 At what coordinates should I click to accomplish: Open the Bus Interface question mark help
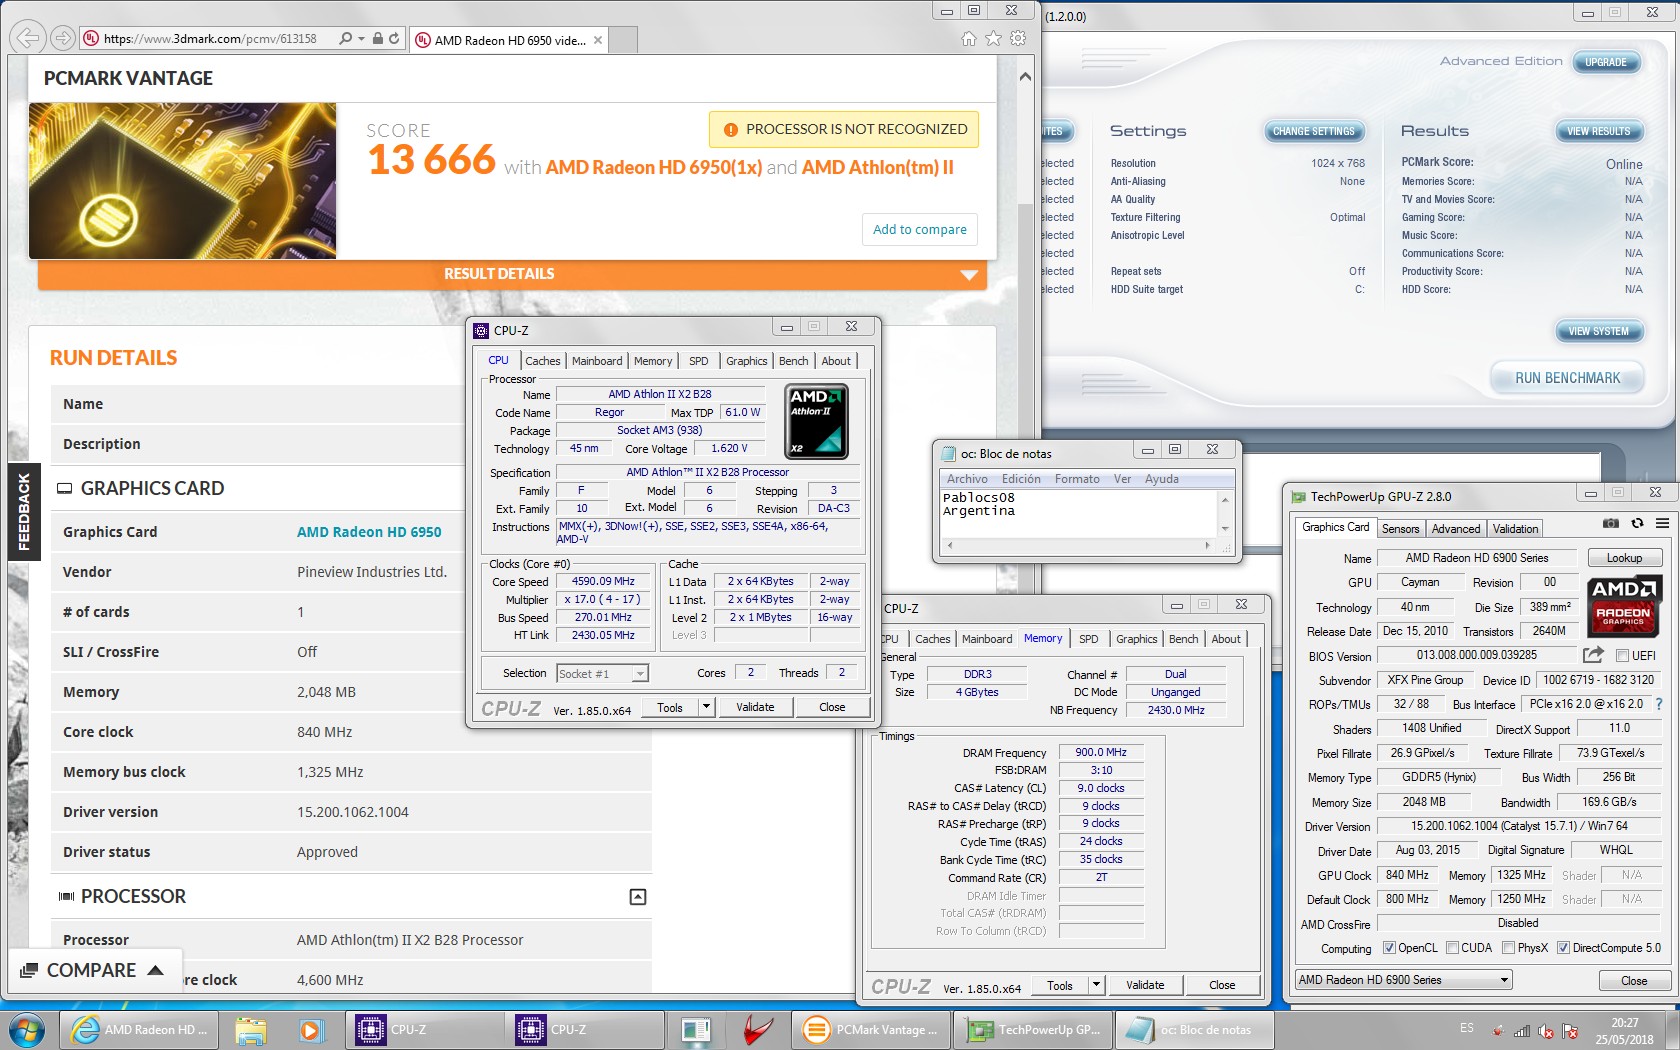pos(1659,704)
